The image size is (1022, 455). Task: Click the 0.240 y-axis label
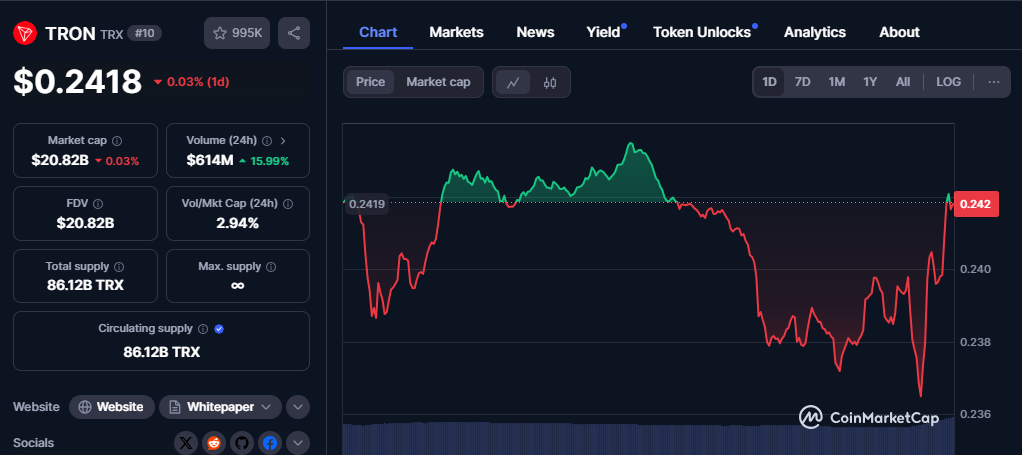pos(975,269)
